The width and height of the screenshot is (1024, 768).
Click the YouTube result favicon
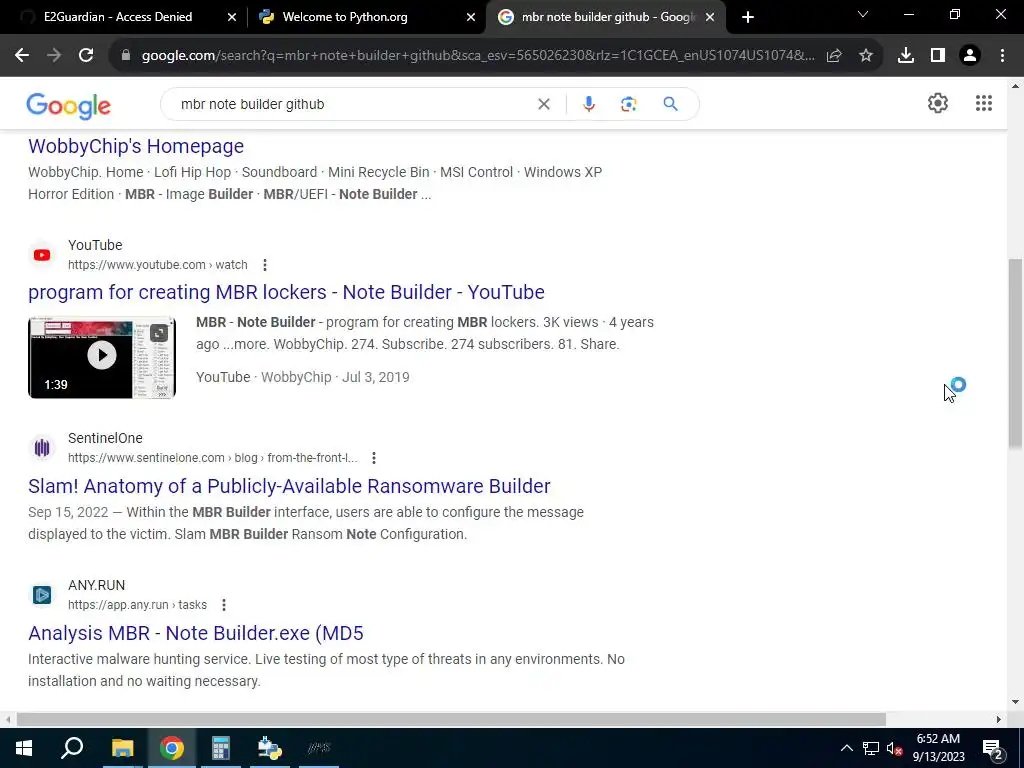click(x=42, y=255)
